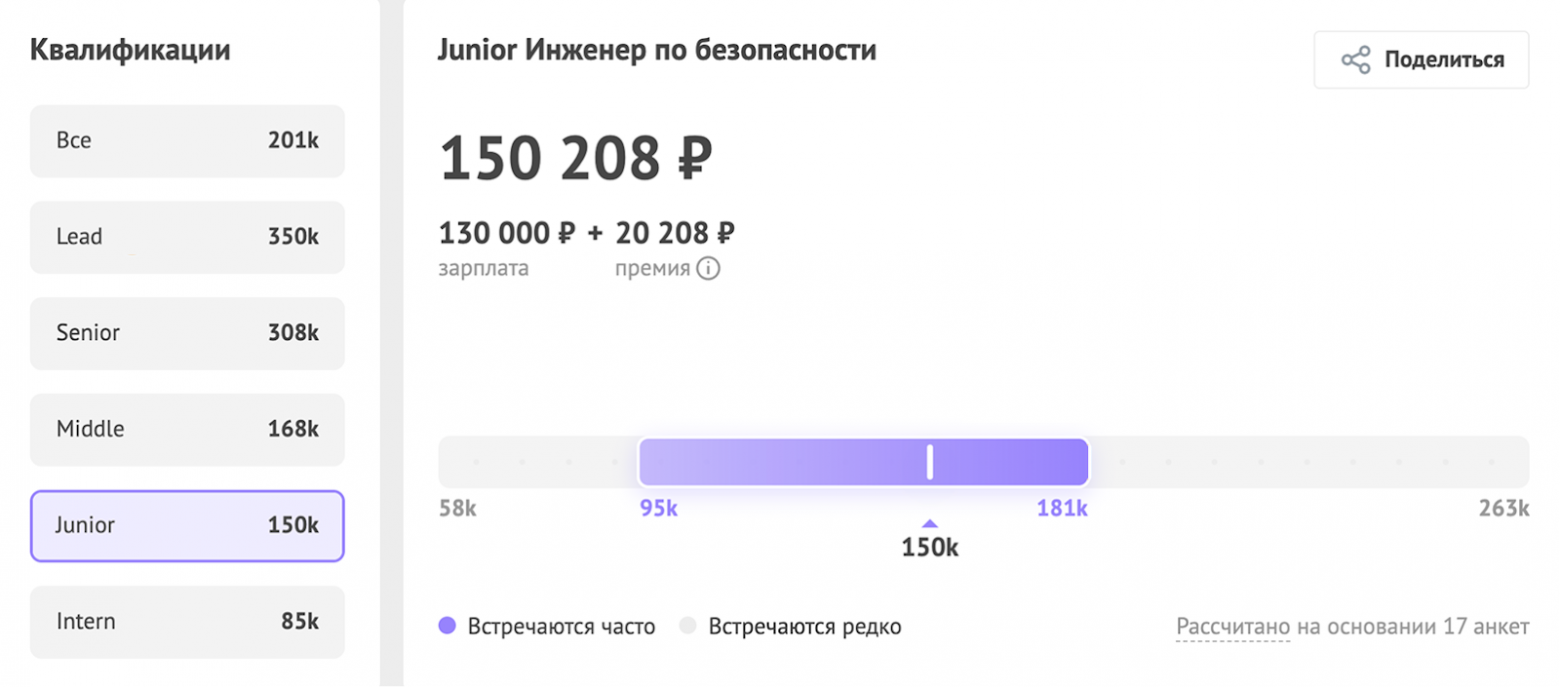
Task: Click the 263k maximum salary label
Action: 1503,508
